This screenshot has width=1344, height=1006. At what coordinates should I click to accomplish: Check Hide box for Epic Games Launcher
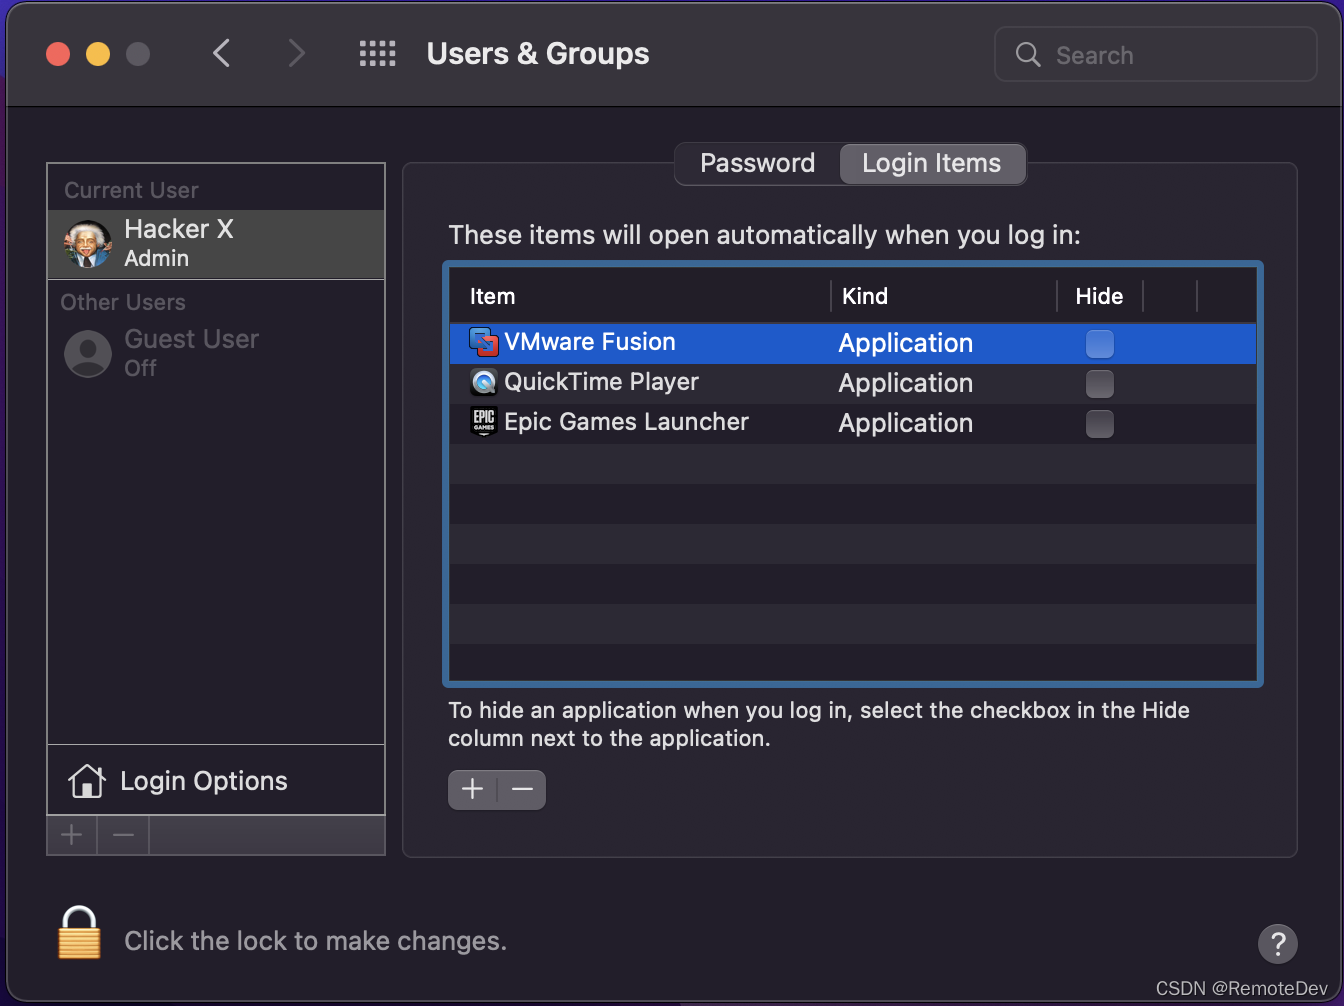pyautogui.click(x=1099, y=424)
